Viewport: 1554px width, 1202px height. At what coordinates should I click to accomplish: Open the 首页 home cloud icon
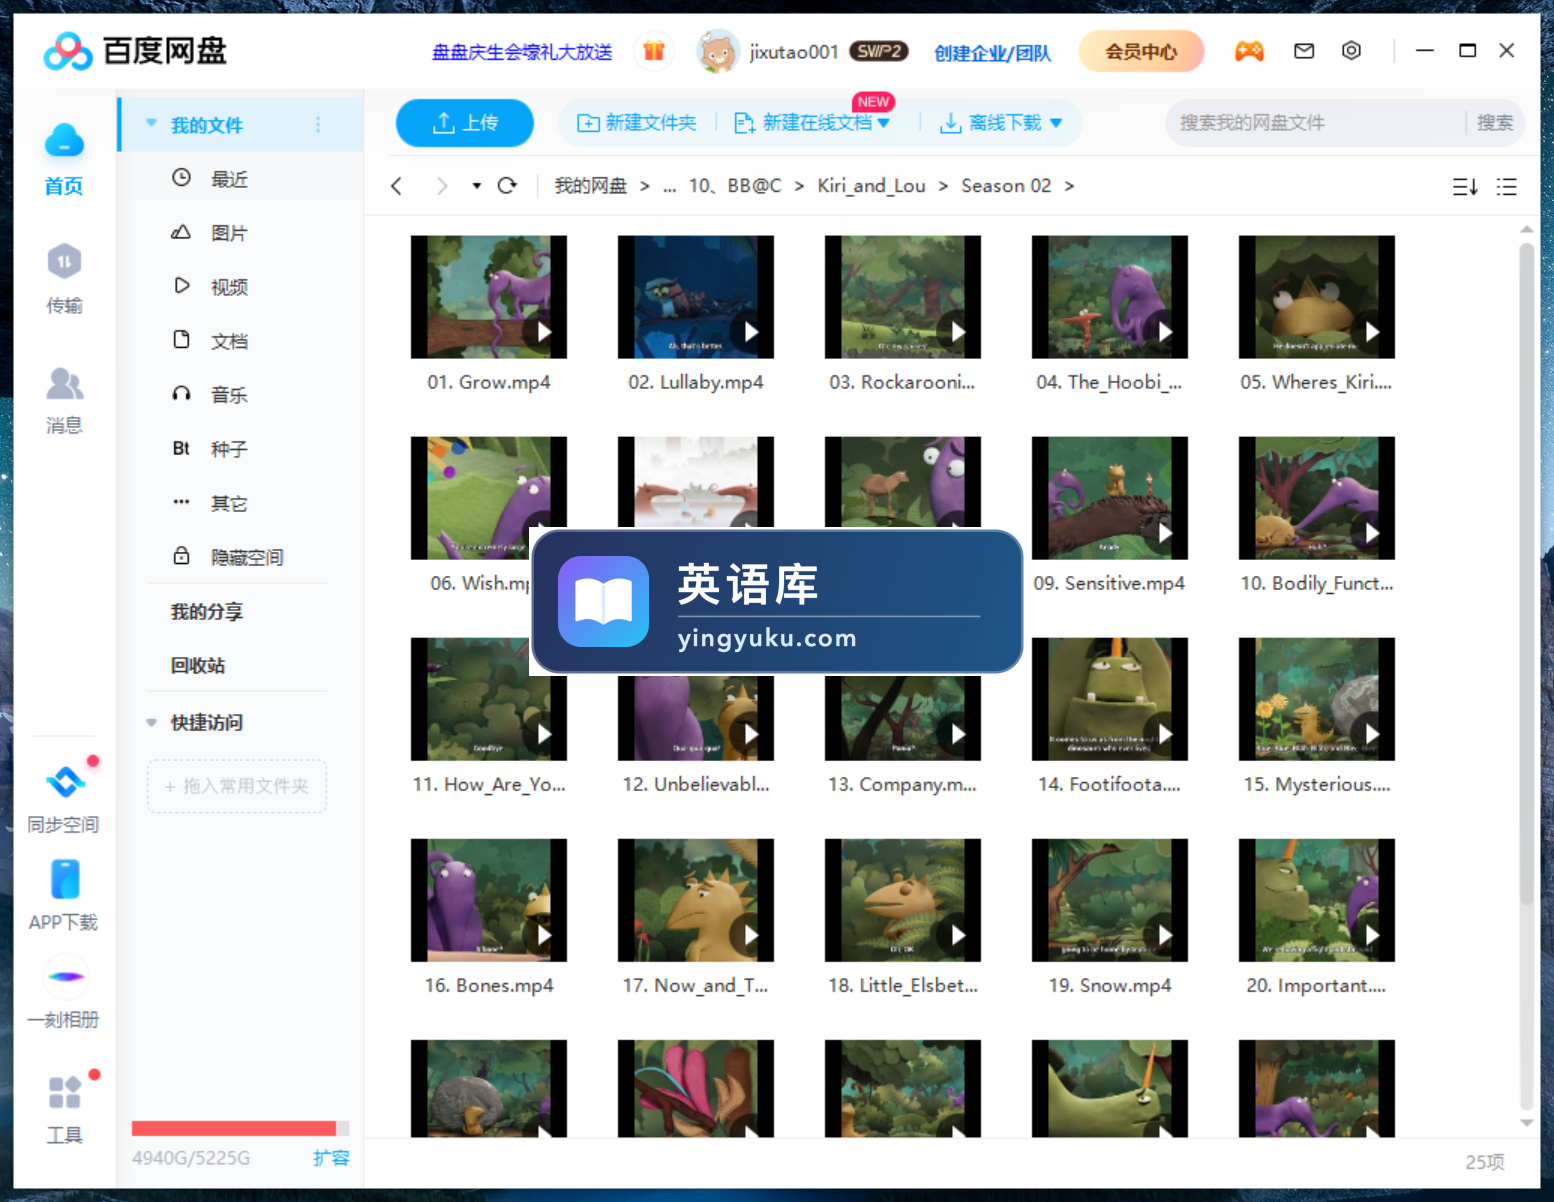coord(64,142)
